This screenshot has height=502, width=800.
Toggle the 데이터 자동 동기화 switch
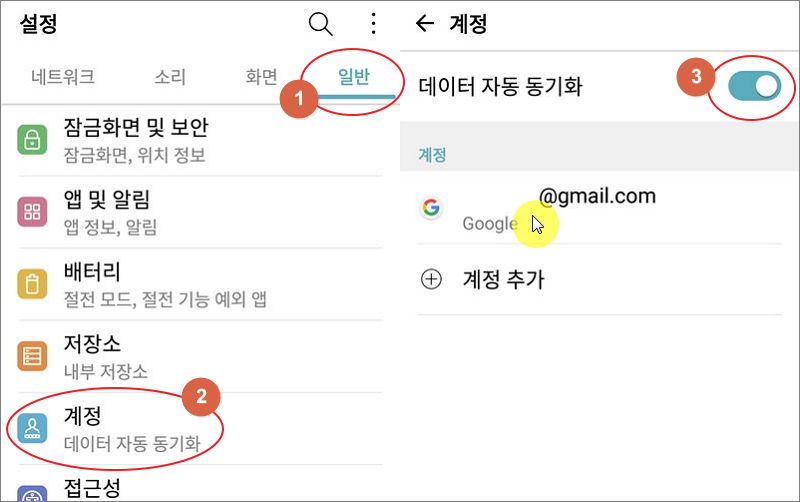[x=754, y=86]
